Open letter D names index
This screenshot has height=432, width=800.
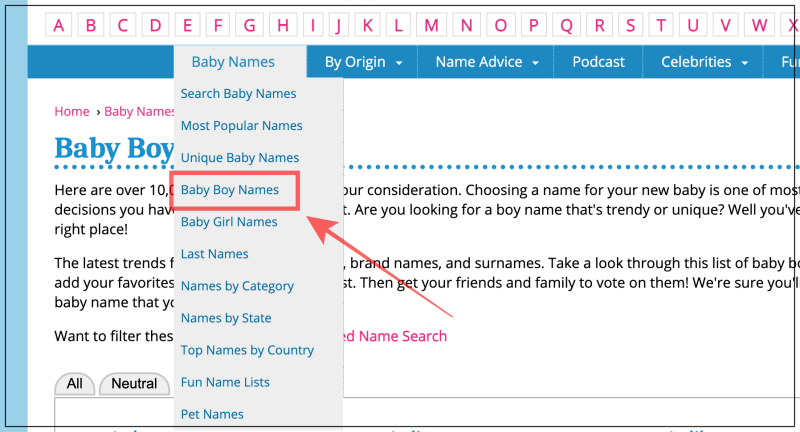tap(155, 25)
